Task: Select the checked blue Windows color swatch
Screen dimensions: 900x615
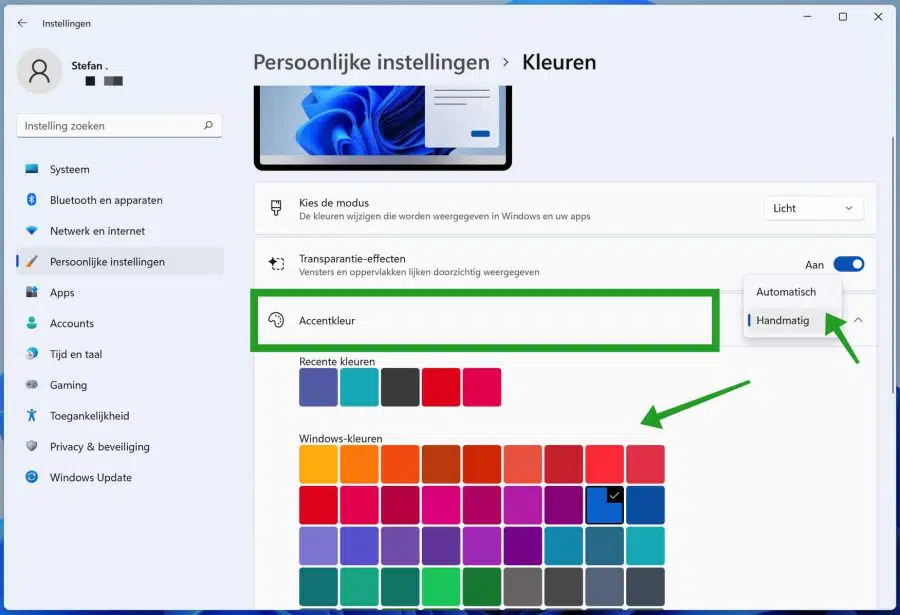Action: 604,505
